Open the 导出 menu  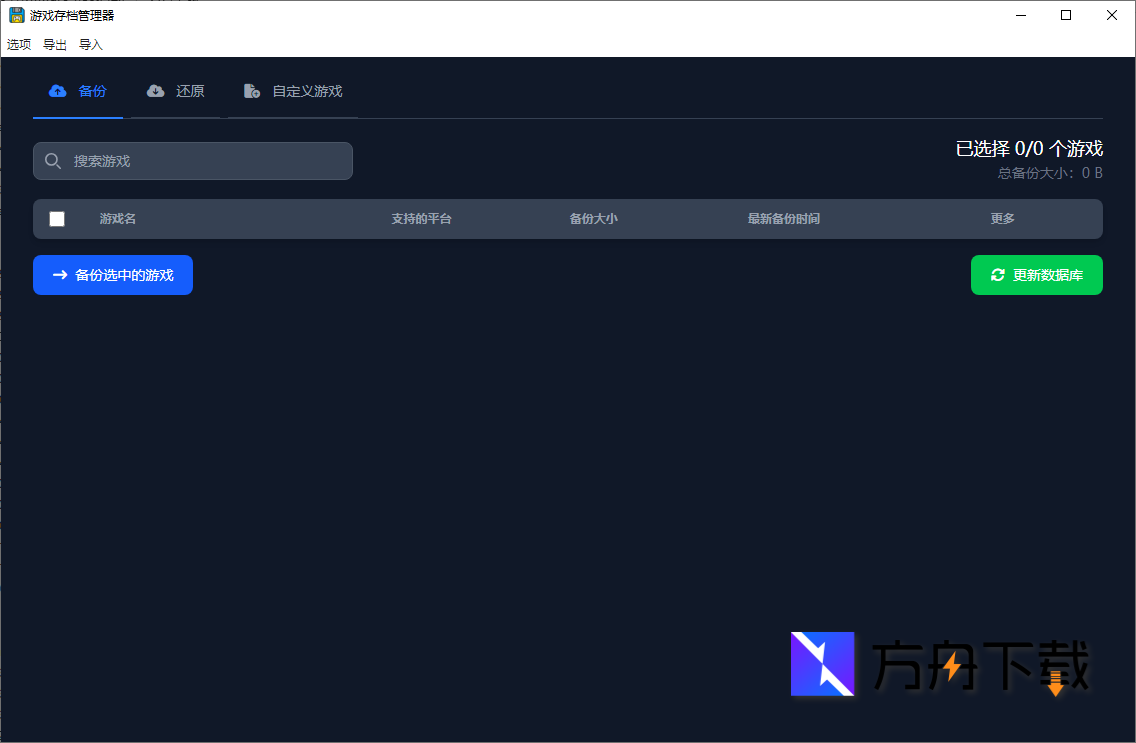pos(54,44)
